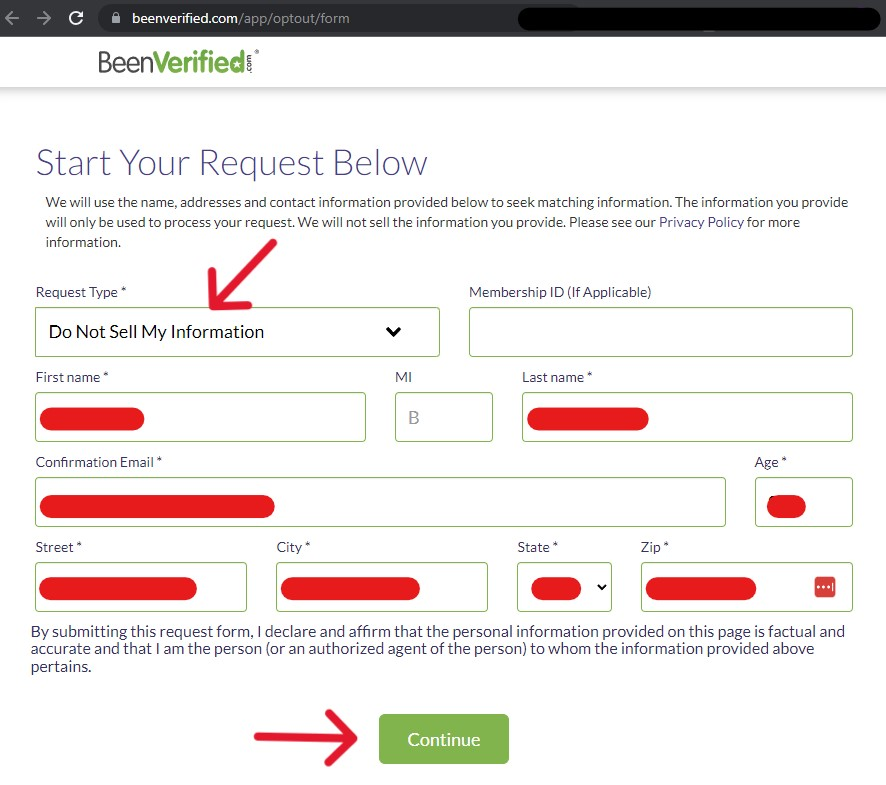Click the browser forward arrow
Image resolution: width=886 pixels, height=785 pixels.
44,18
